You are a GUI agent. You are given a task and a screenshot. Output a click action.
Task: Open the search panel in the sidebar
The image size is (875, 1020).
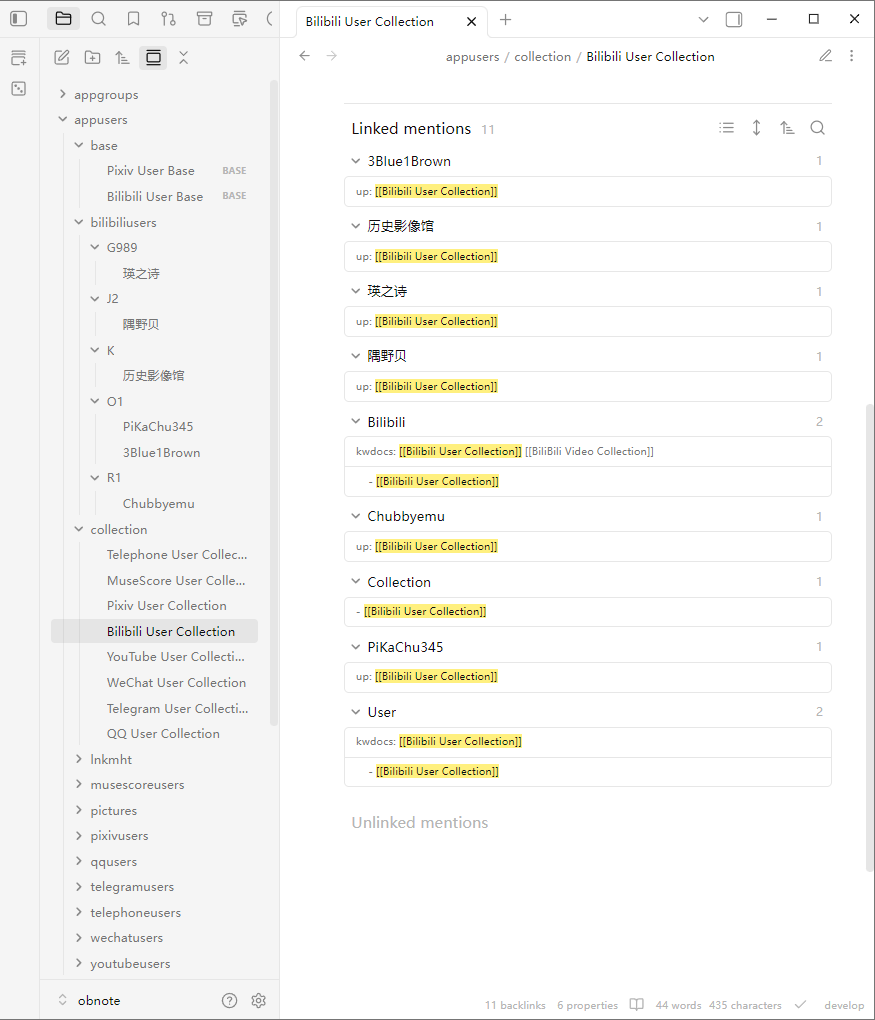[98, 19]
